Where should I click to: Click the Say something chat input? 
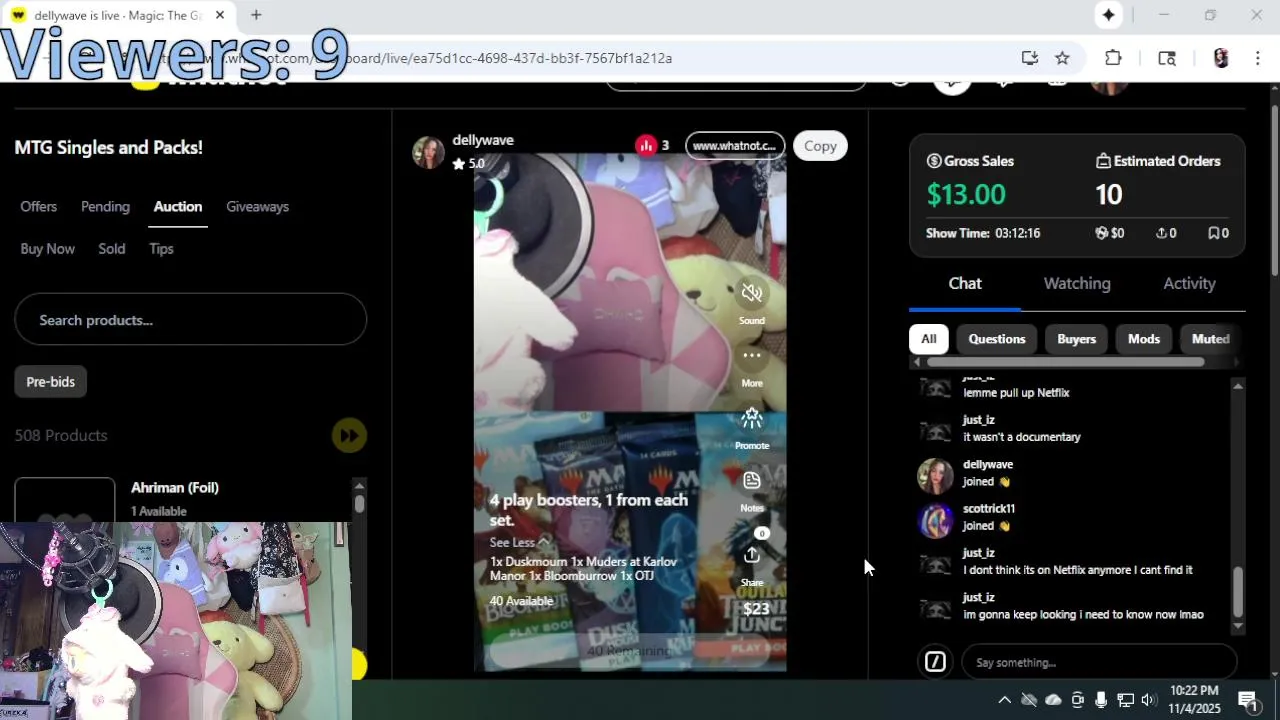pyautogui.click(x=1100, y=662)
